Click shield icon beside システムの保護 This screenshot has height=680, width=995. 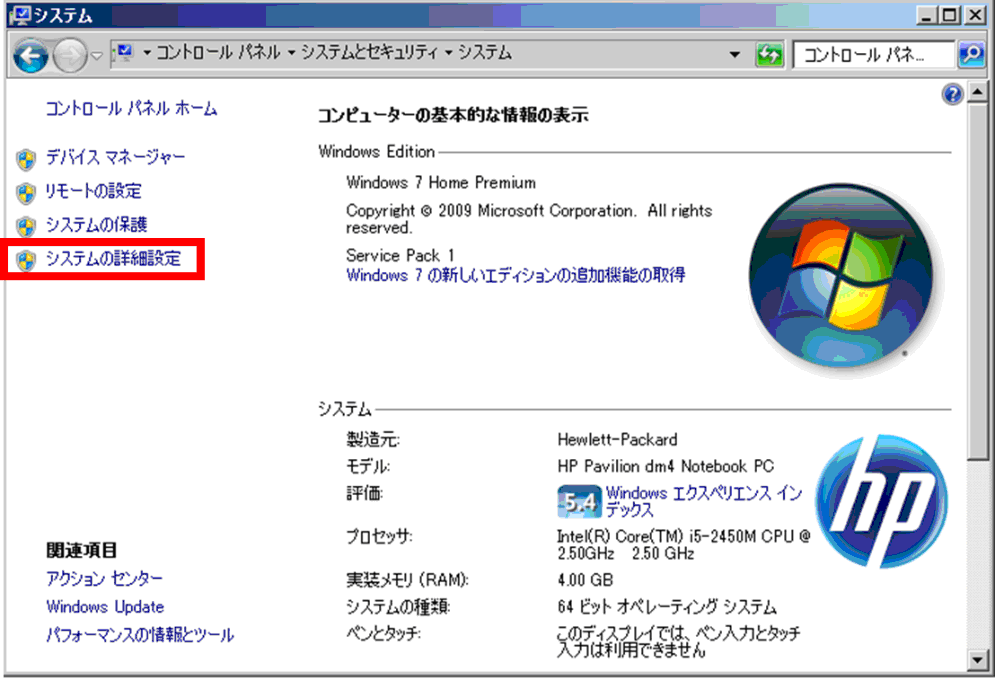(26, 226)
